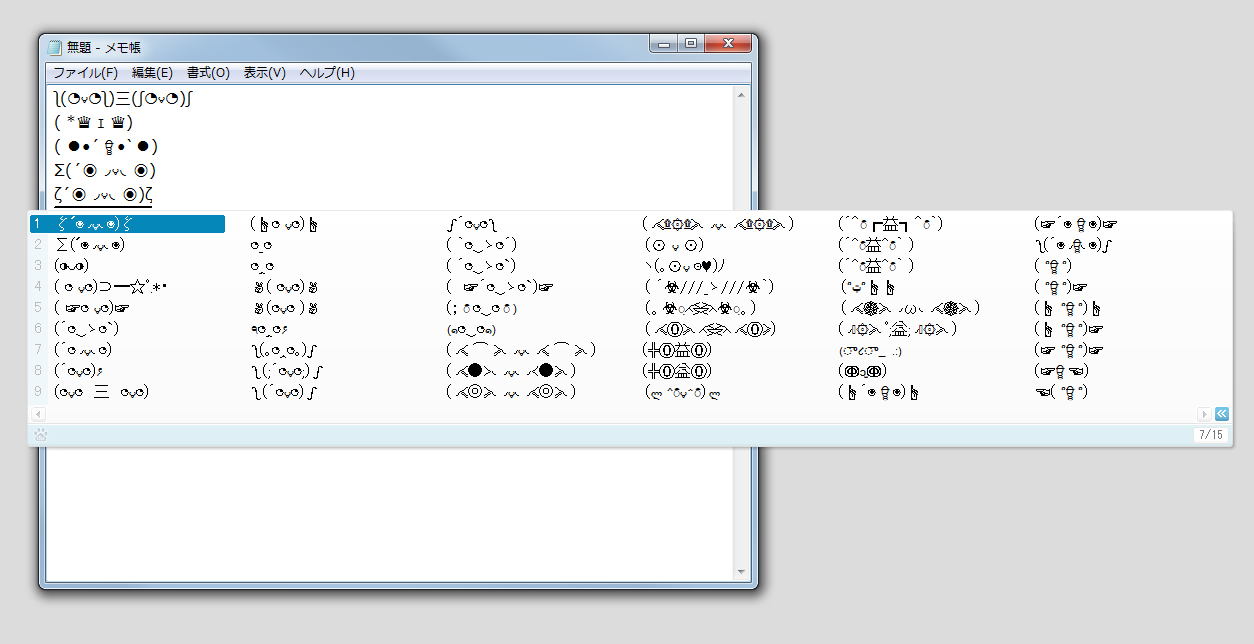Open the 編集(E) menu
The image size is (1254, 644).
pos(150,72)
